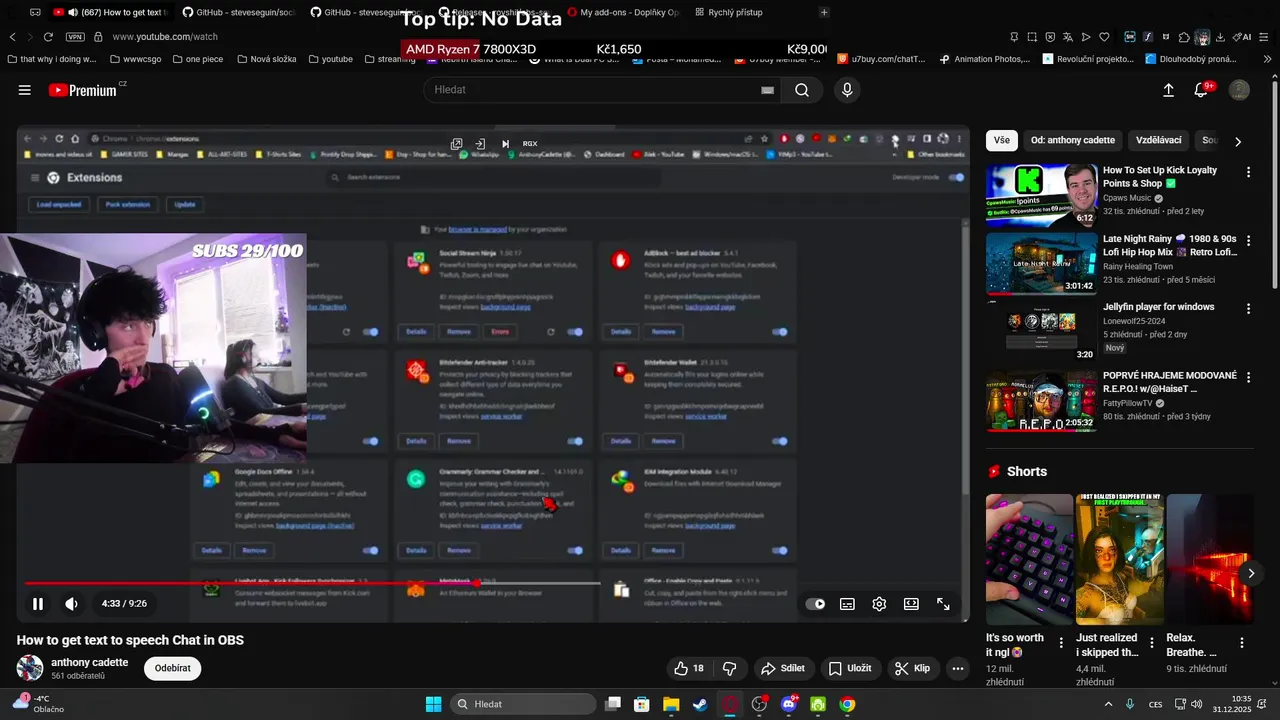Subscribe using the Odebírat button
Screen dimensions: 1280x720
click(172, 669)
